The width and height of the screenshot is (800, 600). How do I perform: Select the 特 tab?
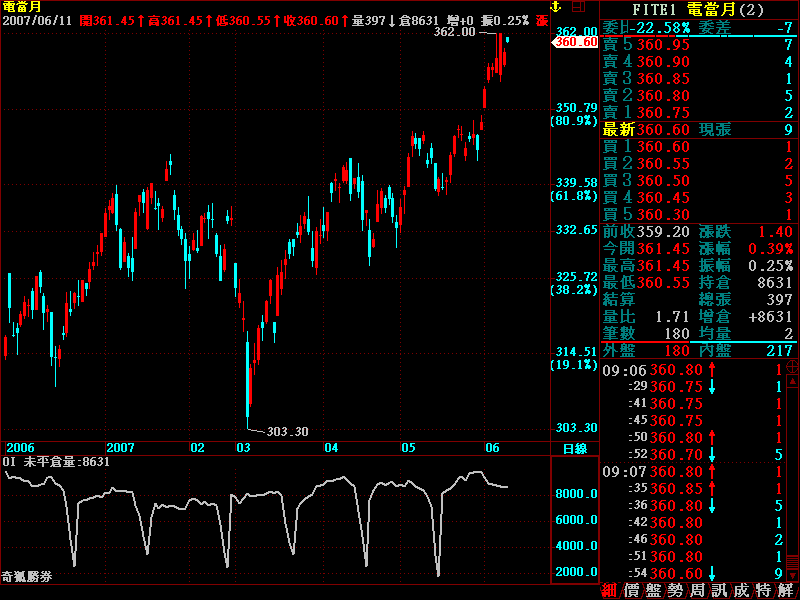[763, 590]
